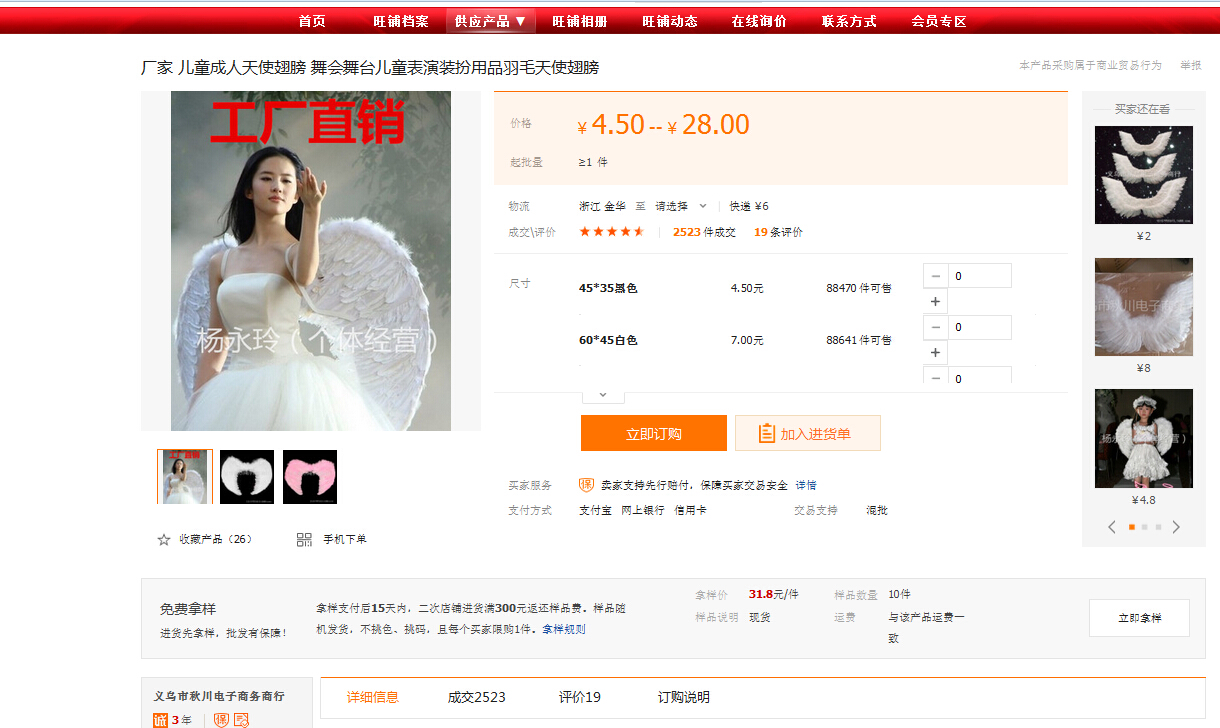Select the pink wings thumbnail
Image resolution: width=1220 pixels, height=728 pixels.
tap(310, 477)
